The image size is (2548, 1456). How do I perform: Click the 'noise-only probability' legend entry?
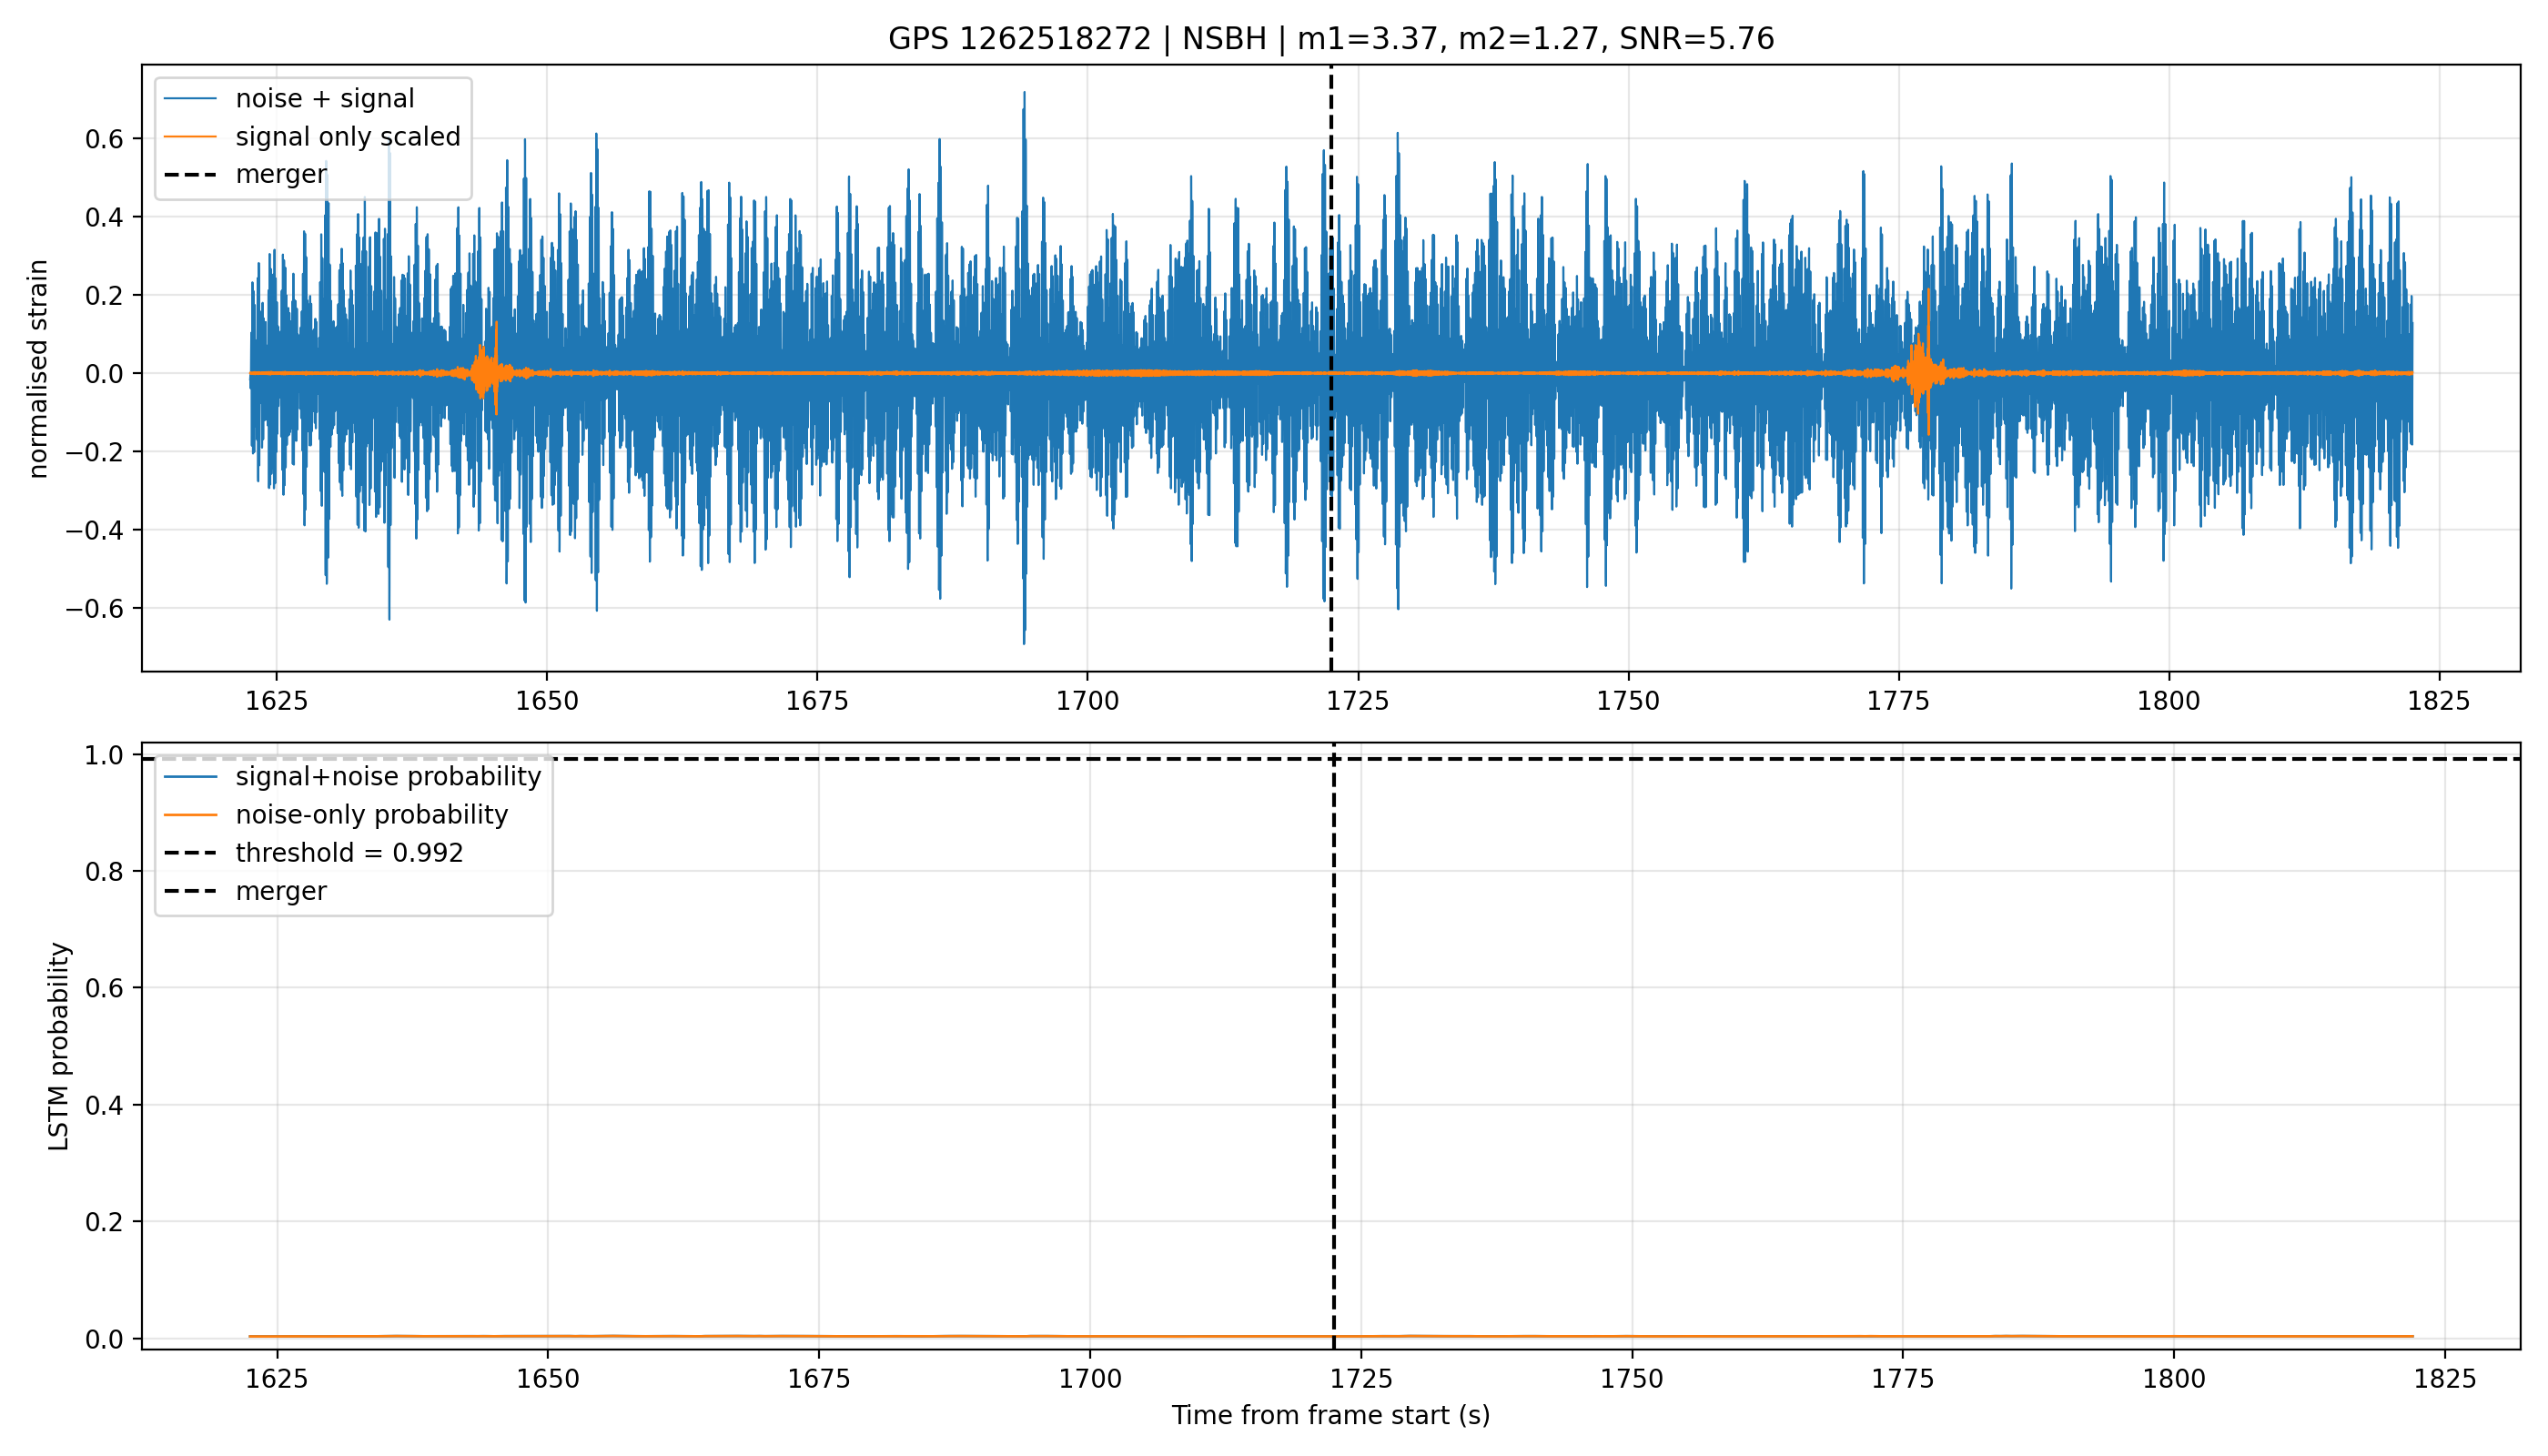pos(336,815)
